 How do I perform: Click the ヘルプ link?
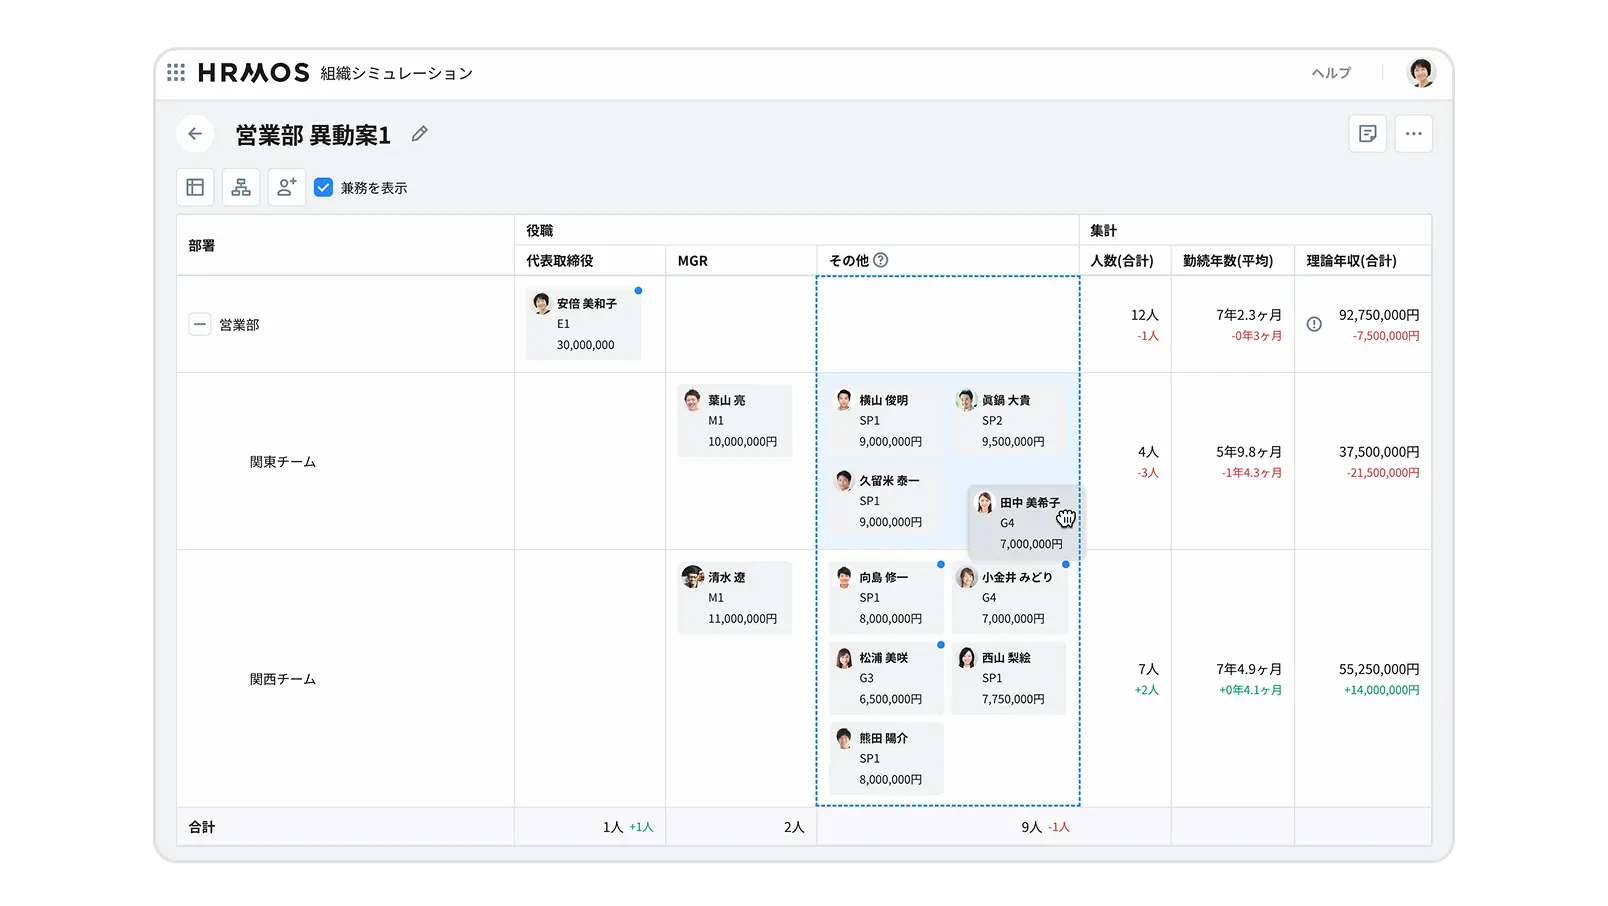[x=1331, y=73]
